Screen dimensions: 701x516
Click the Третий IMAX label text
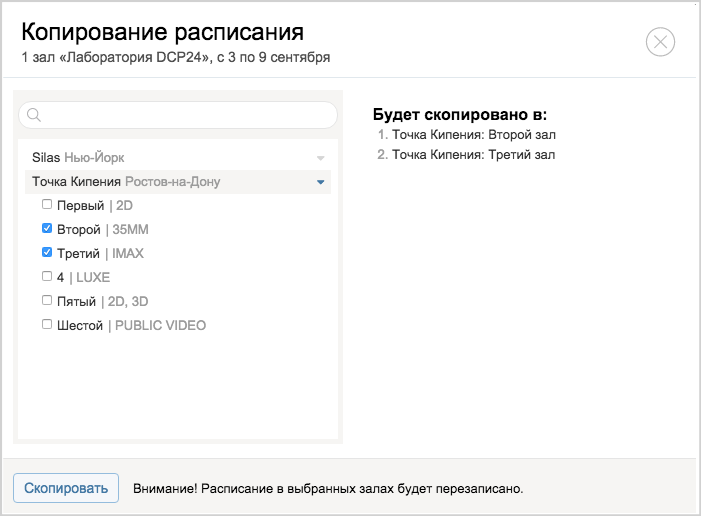[x=101, y=254]
